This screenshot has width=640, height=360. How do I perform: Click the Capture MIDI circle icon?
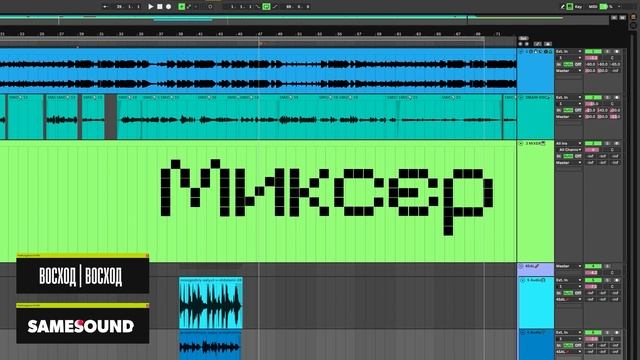coord(210,7)
